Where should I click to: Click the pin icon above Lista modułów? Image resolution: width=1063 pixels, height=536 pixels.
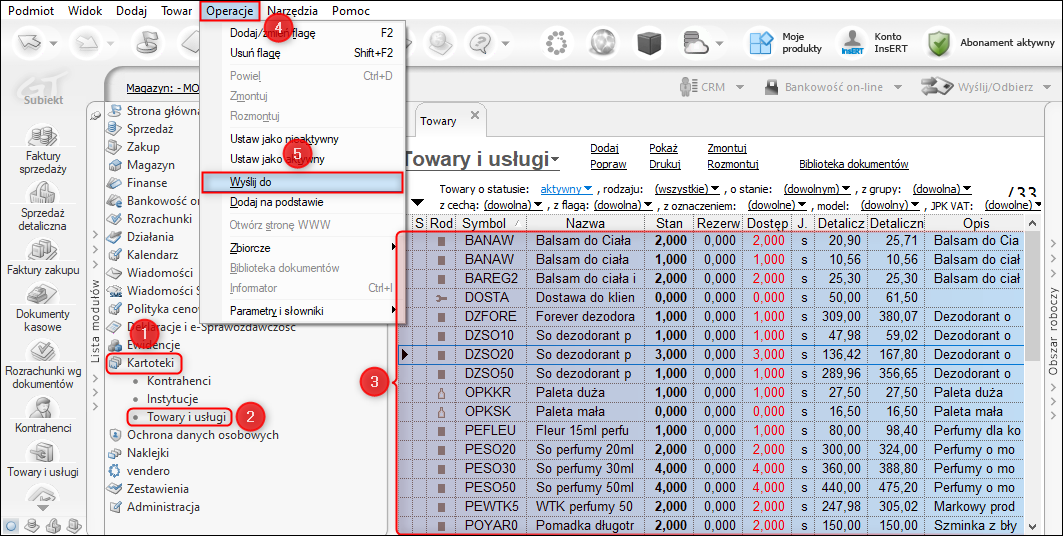coord(96,117)
